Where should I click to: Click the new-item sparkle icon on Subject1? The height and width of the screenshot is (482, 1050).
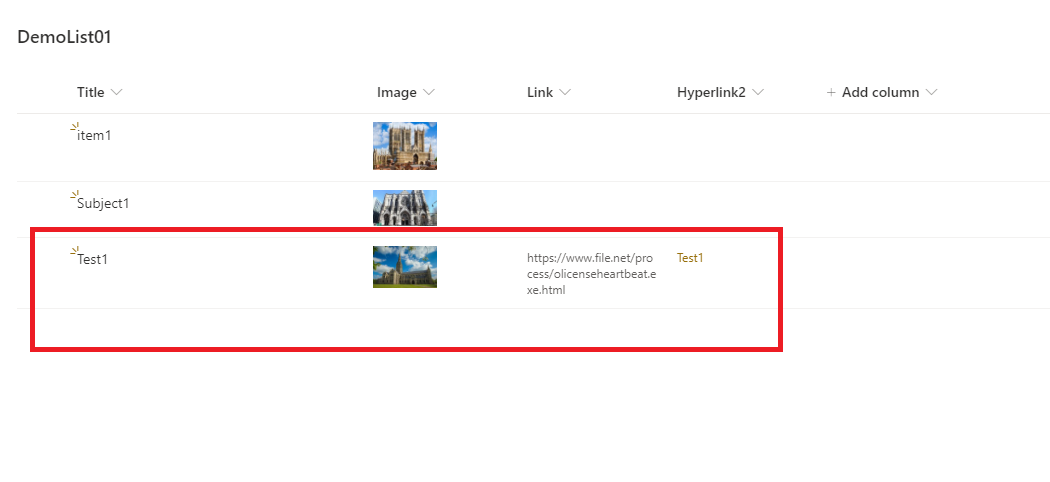click(75, 194)
